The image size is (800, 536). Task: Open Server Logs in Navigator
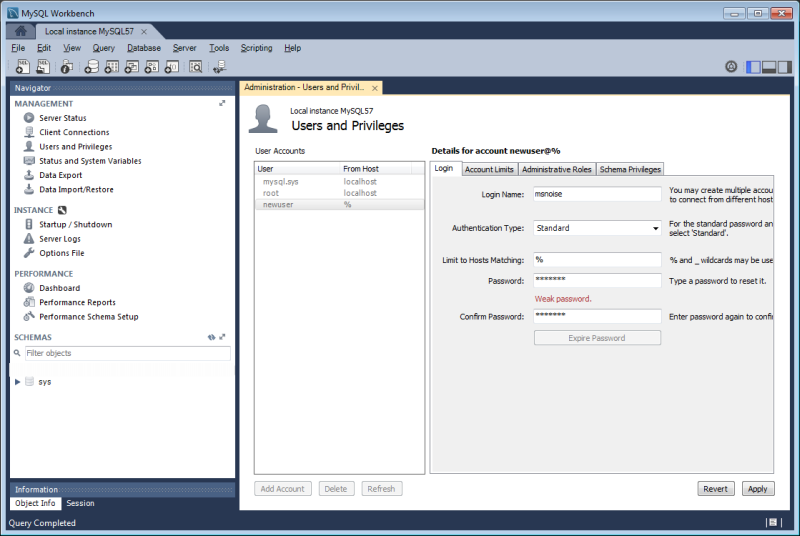[x=60, y=239]
